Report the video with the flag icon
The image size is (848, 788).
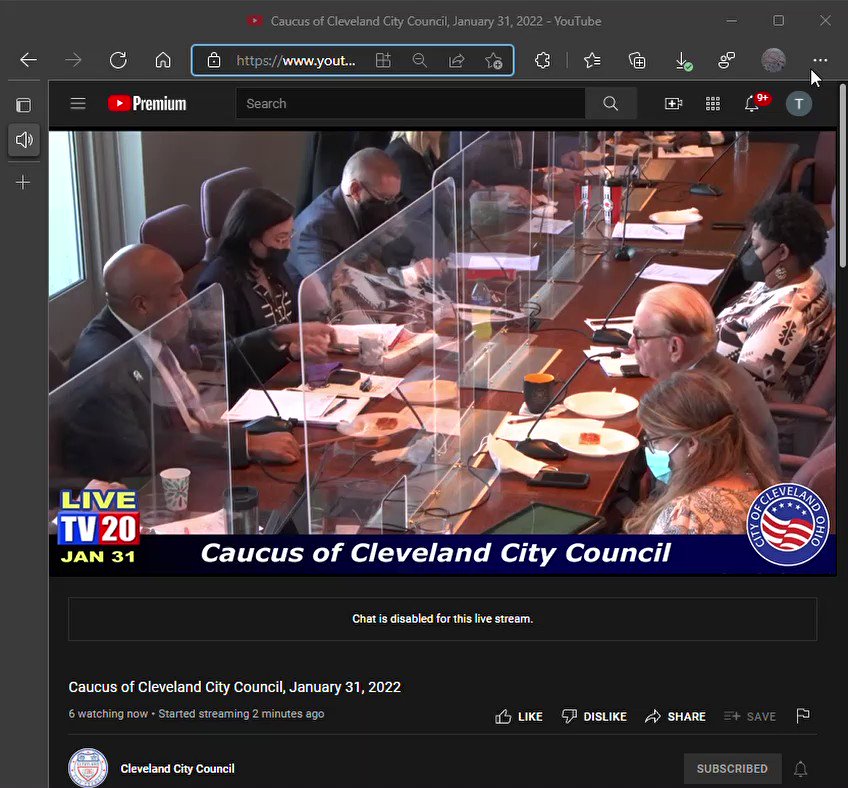pyautogui.click(x=803, y=716)
